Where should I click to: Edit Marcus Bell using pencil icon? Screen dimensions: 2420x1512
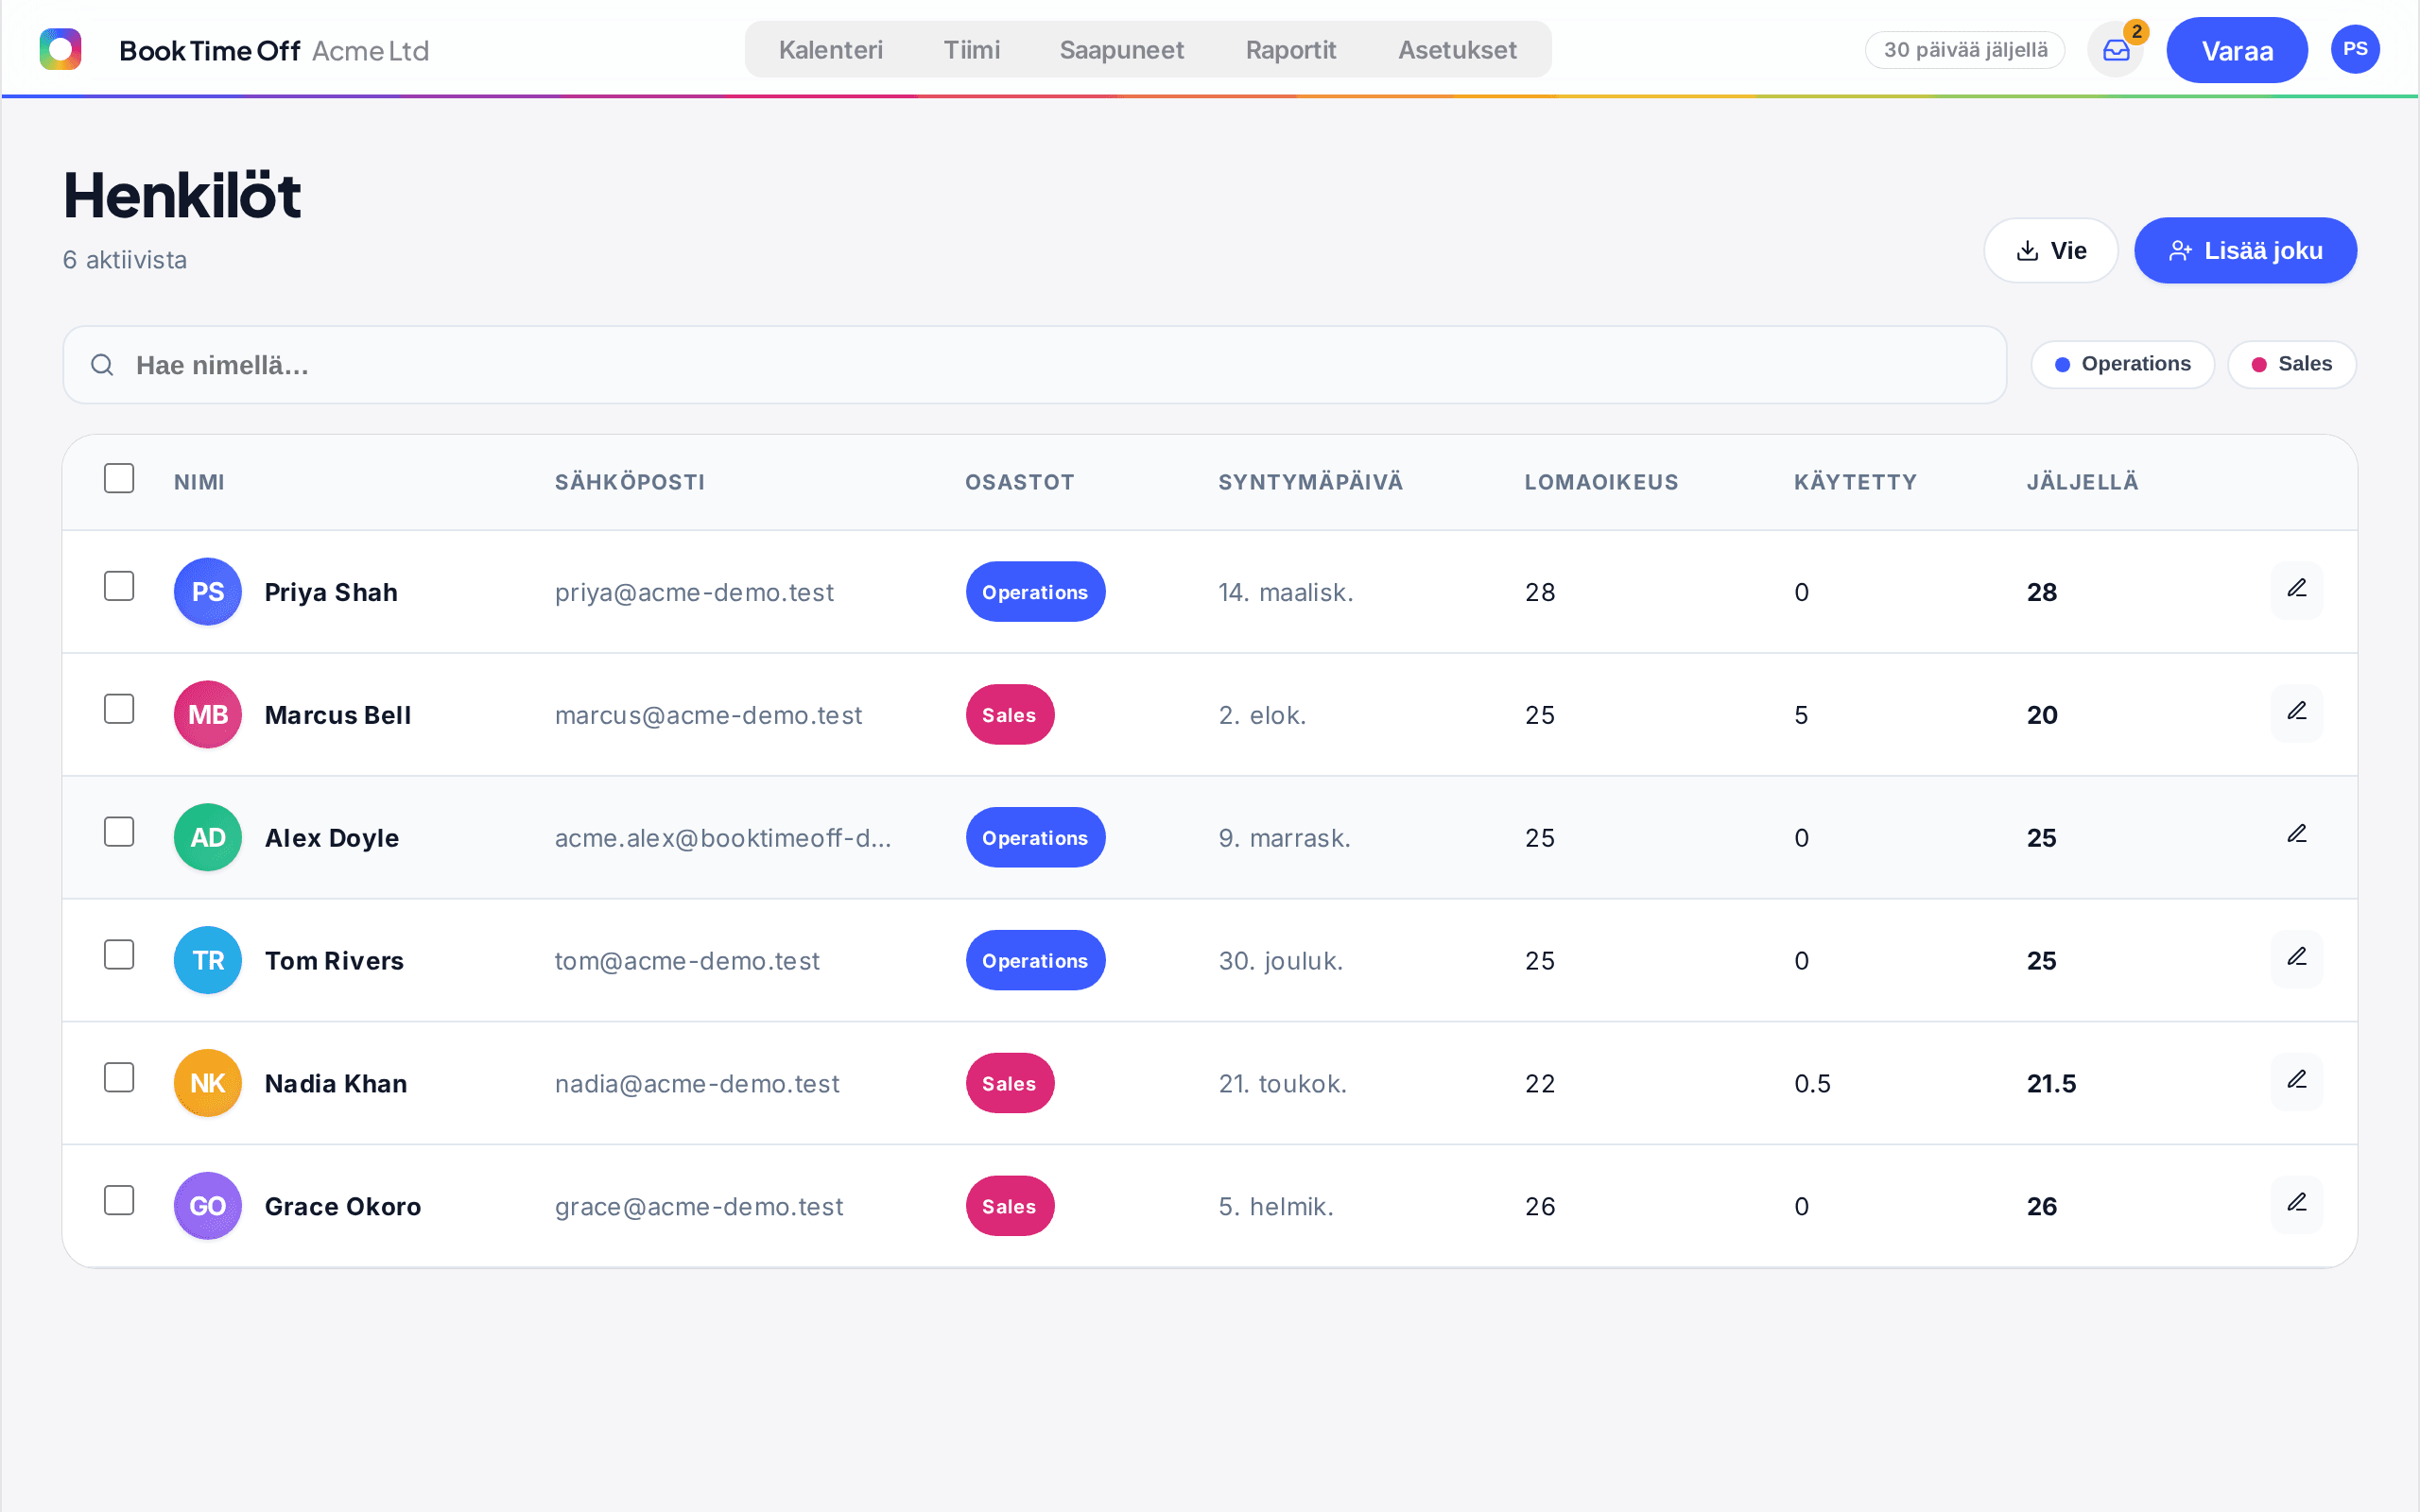pos(2296,712)
